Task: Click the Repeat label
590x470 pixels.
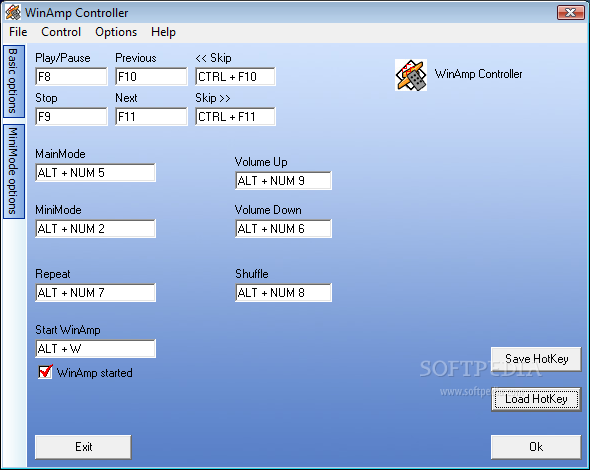Action: point(53,274)
